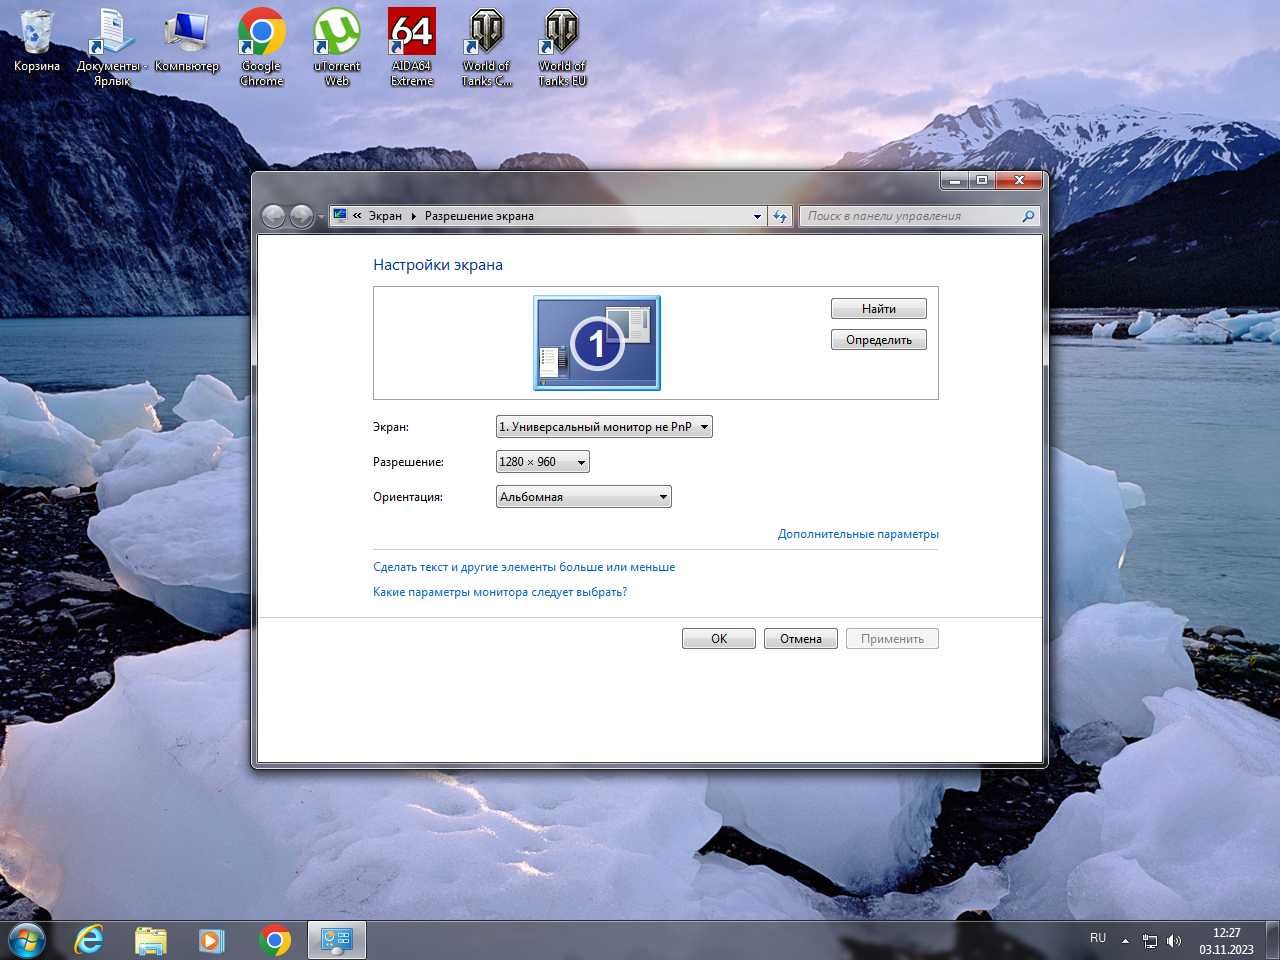Open the Экран monitor dropdown
This screenshot has height=960, width=1280.
[604, 427]
